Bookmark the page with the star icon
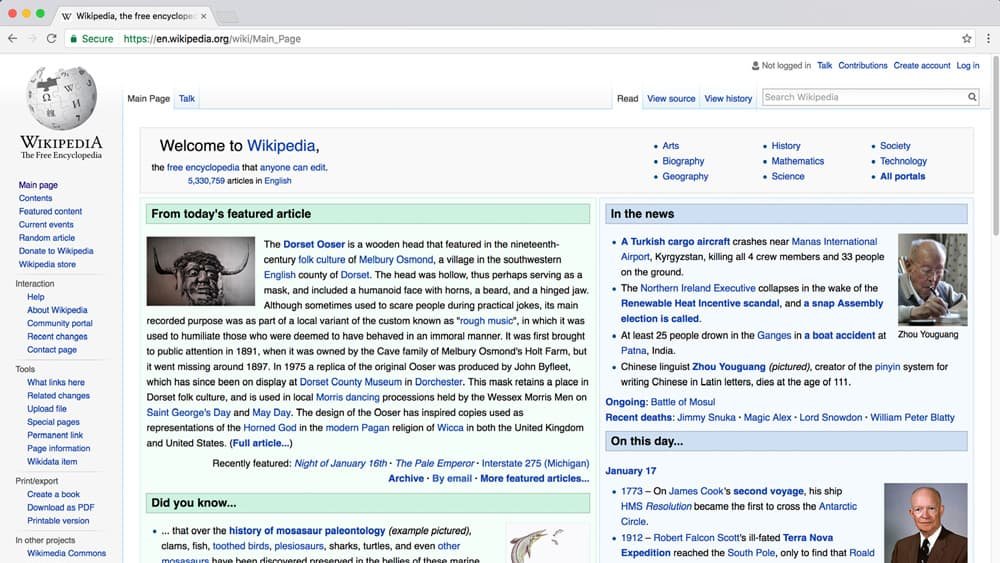The image size is (1000, 563). coord(967,39)
